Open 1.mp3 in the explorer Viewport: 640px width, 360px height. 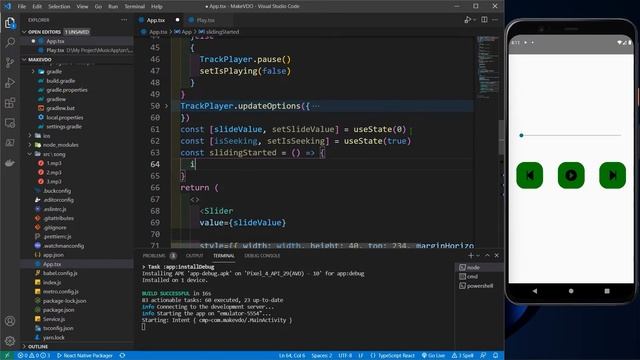[54, 163]
